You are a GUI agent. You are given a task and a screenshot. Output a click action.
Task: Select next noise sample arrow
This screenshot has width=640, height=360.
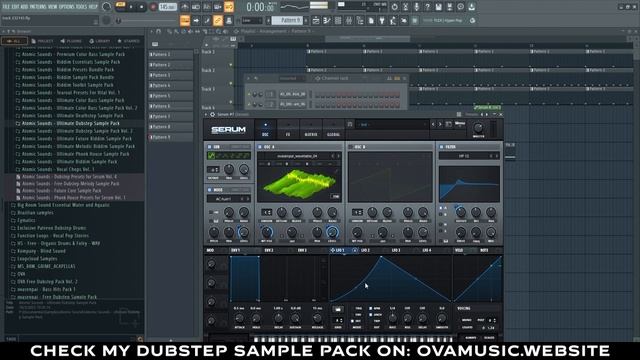point(247,199)
